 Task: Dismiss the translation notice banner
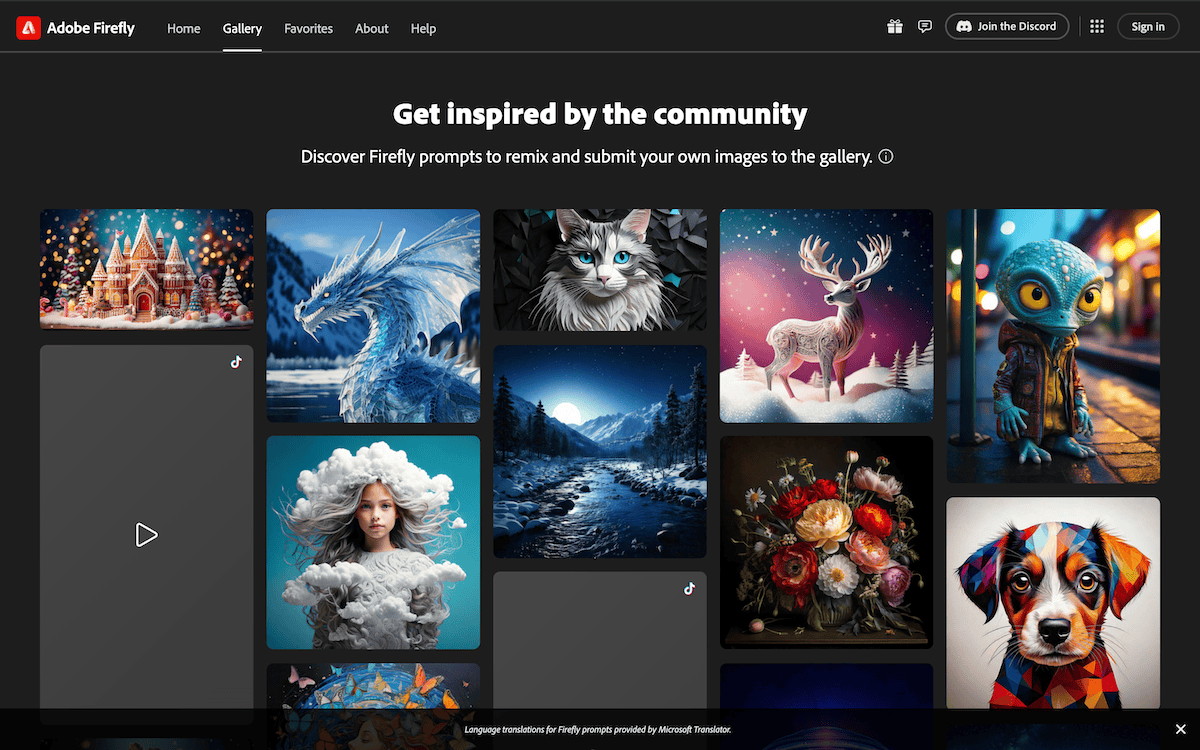coord(1180,730)
